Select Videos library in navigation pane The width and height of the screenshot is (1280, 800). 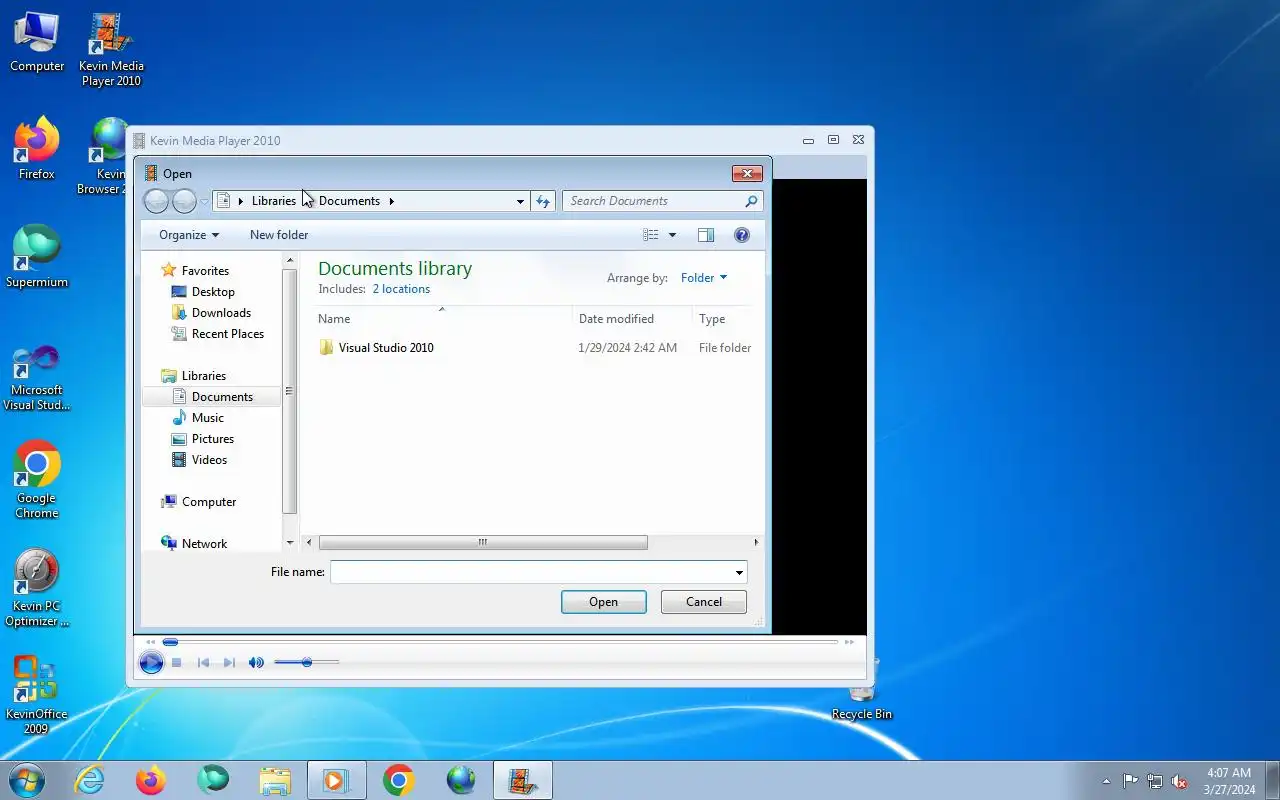(x=209, y=460)
